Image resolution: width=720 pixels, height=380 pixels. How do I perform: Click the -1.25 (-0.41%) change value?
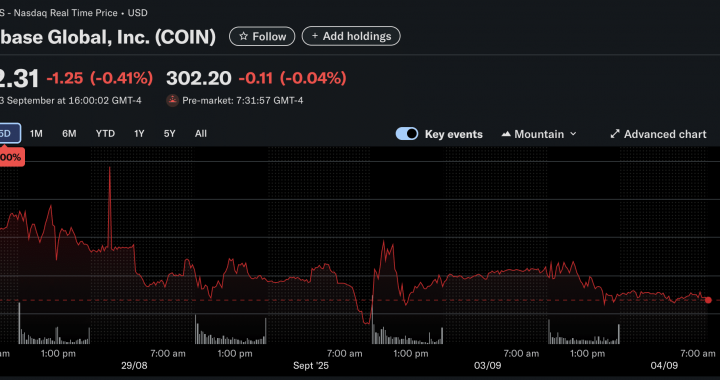point(100,78)
